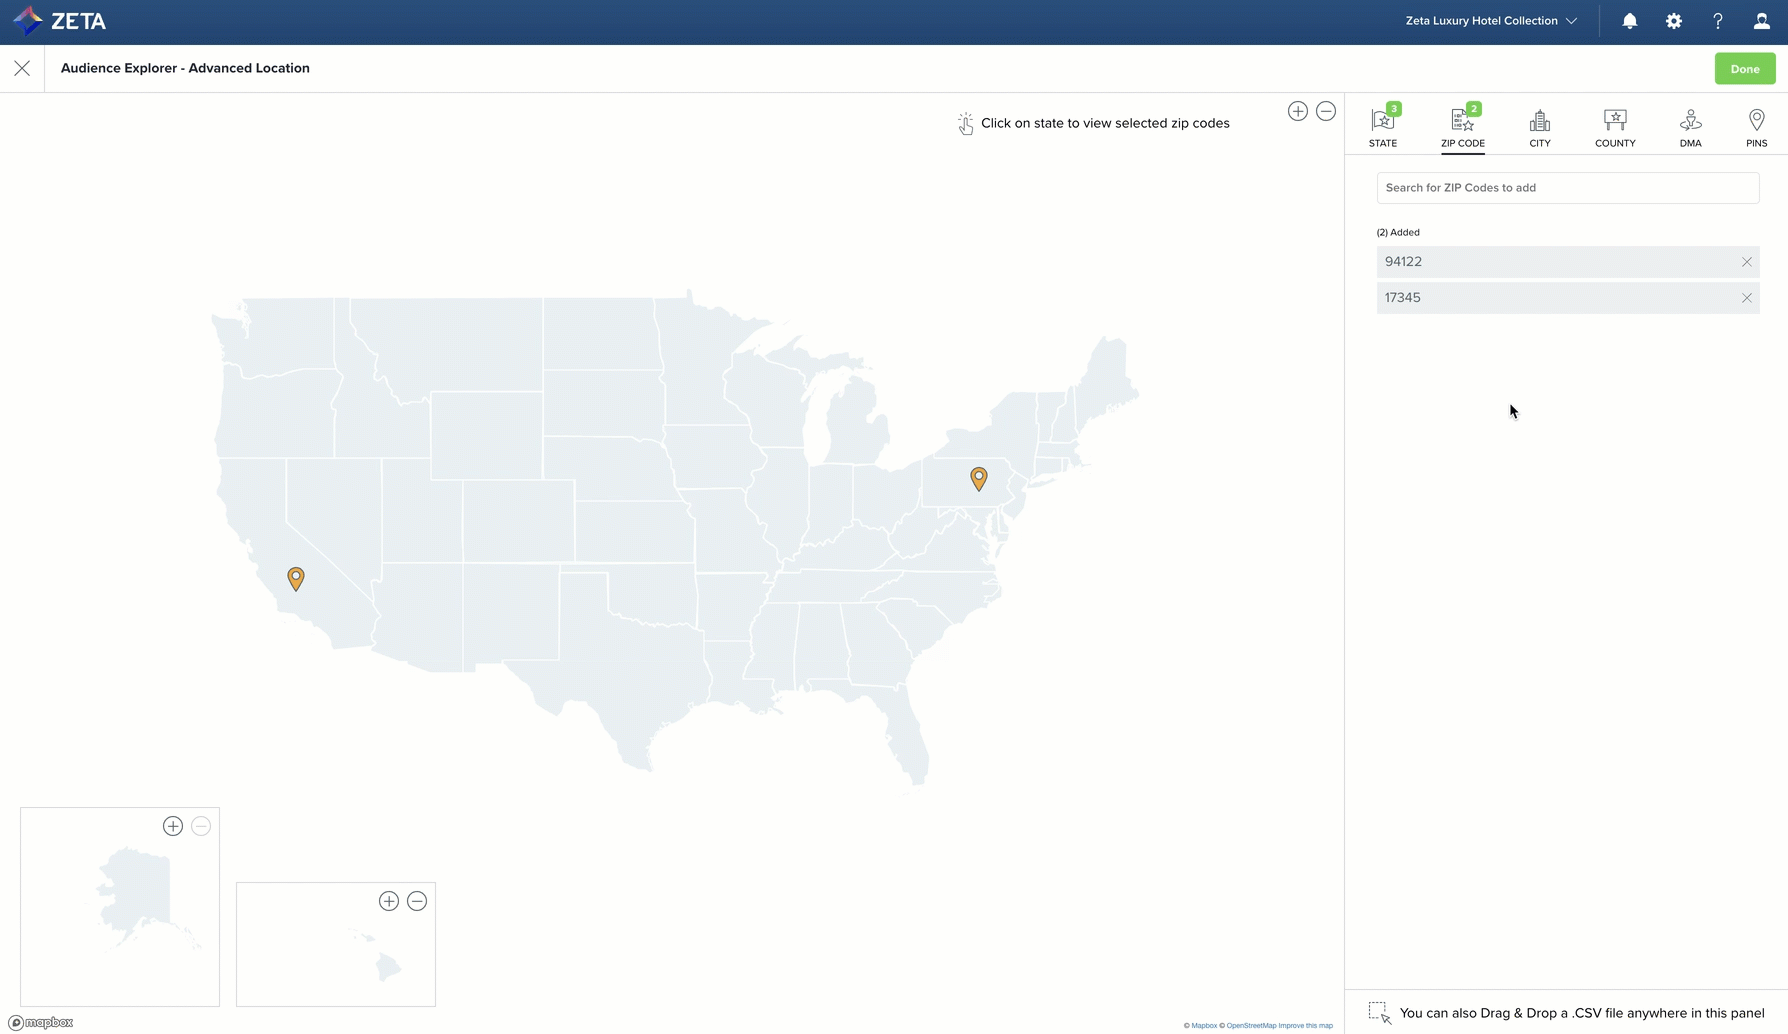Viewport: 1788px width, 1034px height.
Task: Close the Audience Explorer panel
Action: click(22, 68)
